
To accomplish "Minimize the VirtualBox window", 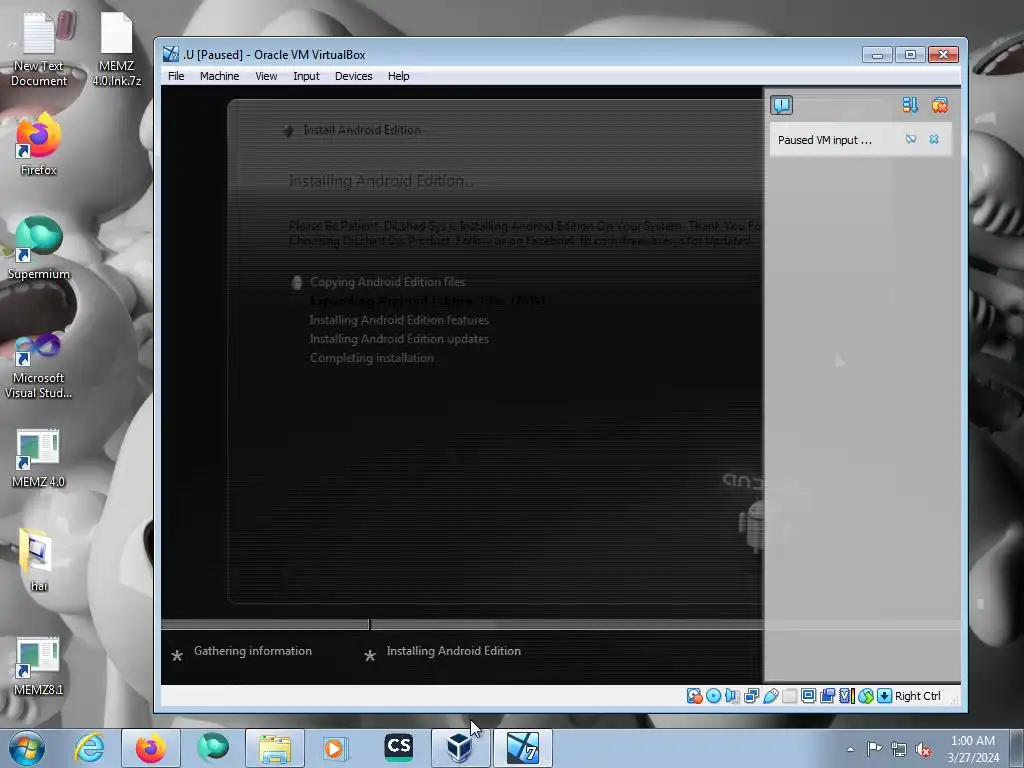I will 877,55.
